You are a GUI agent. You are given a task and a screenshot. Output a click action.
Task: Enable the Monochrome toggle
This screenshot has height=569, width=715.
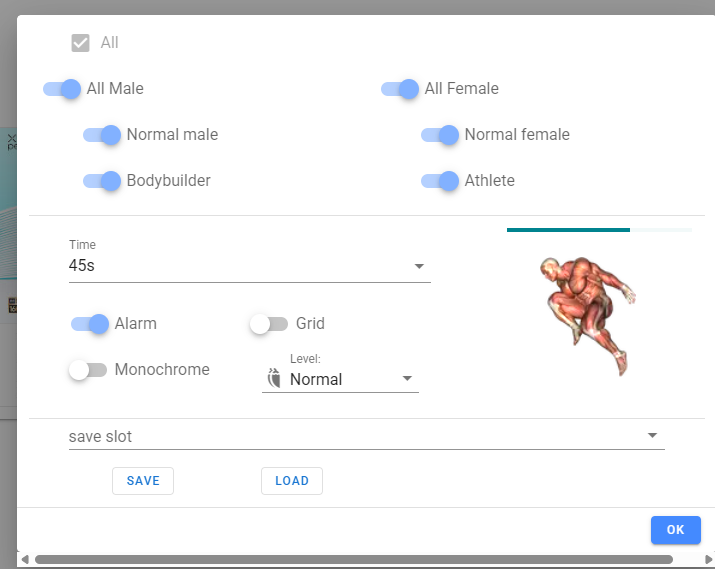88,370
